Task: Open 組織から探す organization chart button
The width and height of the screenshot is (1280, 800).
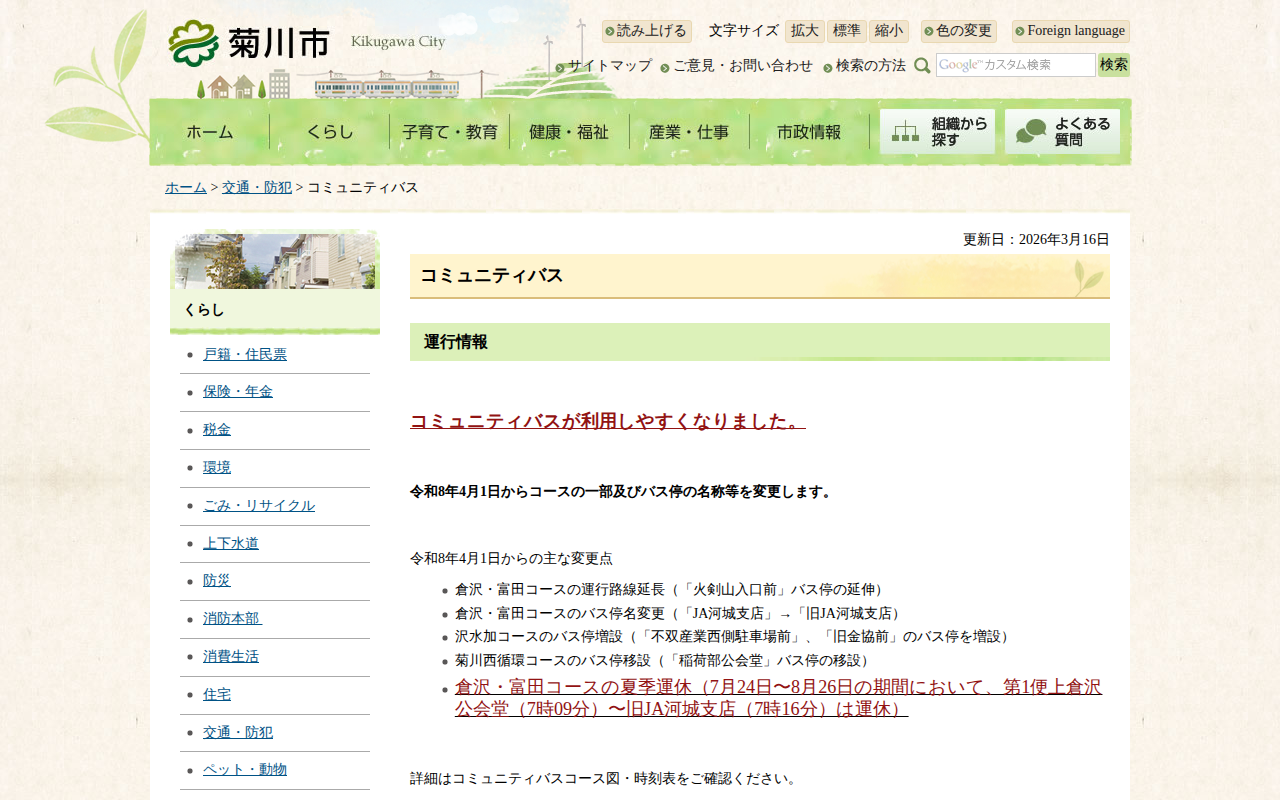Action: (x=937, y=132)
